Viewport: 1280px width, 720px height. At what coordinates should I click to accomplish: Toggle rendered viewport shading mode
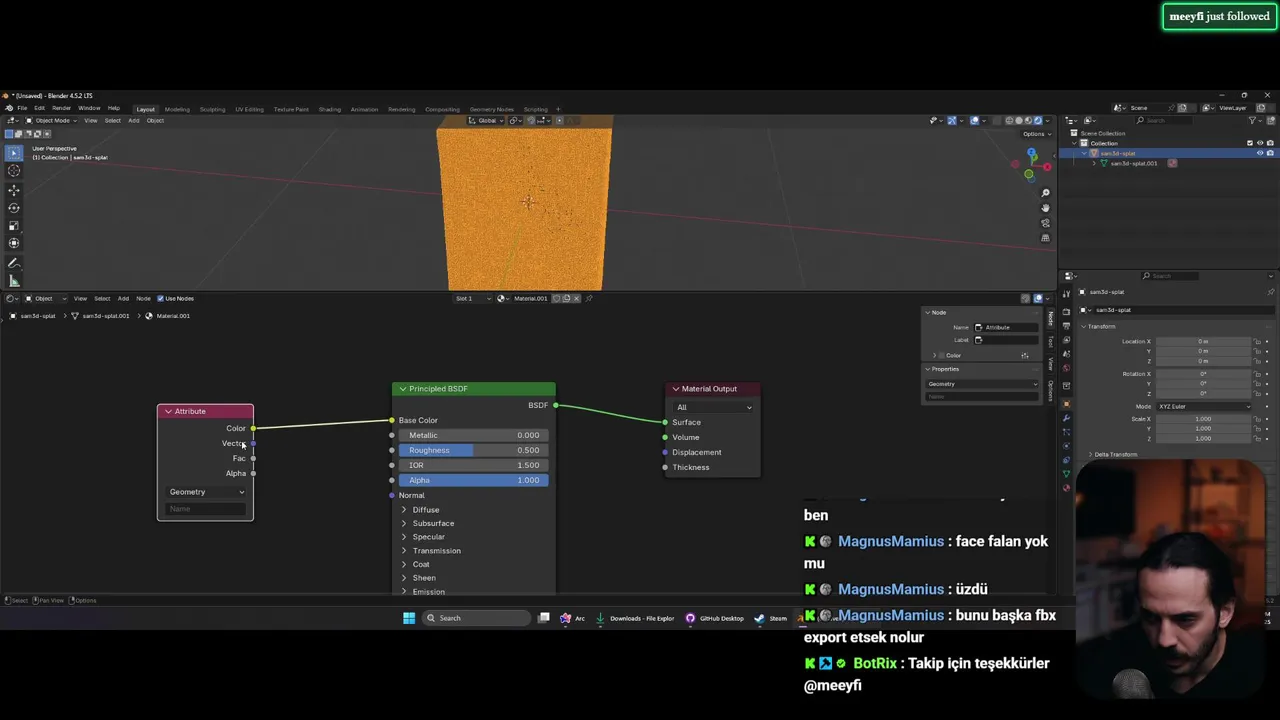(x=1039, y=120)
